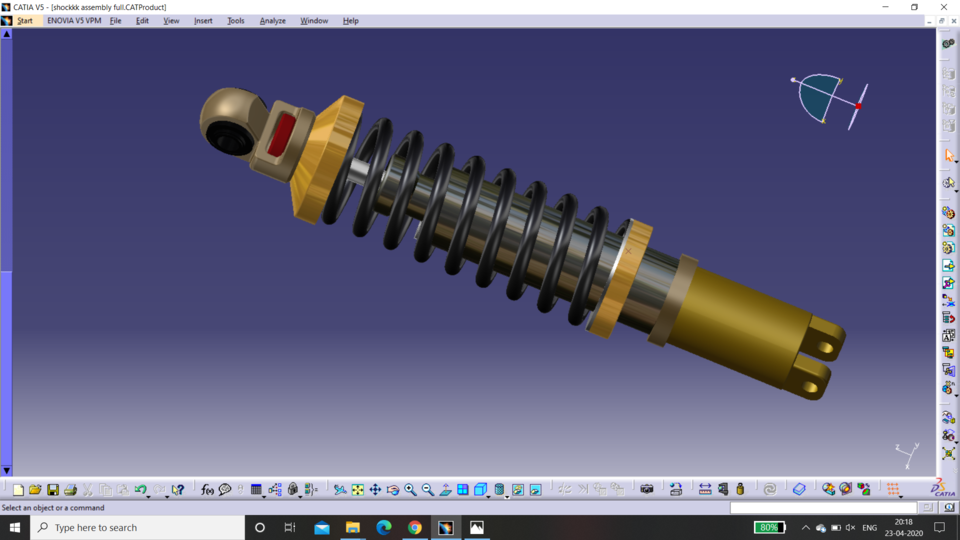Image resolution: width=960 pixels, height=540 pixels.
Task: Expand the view mode shading dropdown
Action: pos(507,496)
